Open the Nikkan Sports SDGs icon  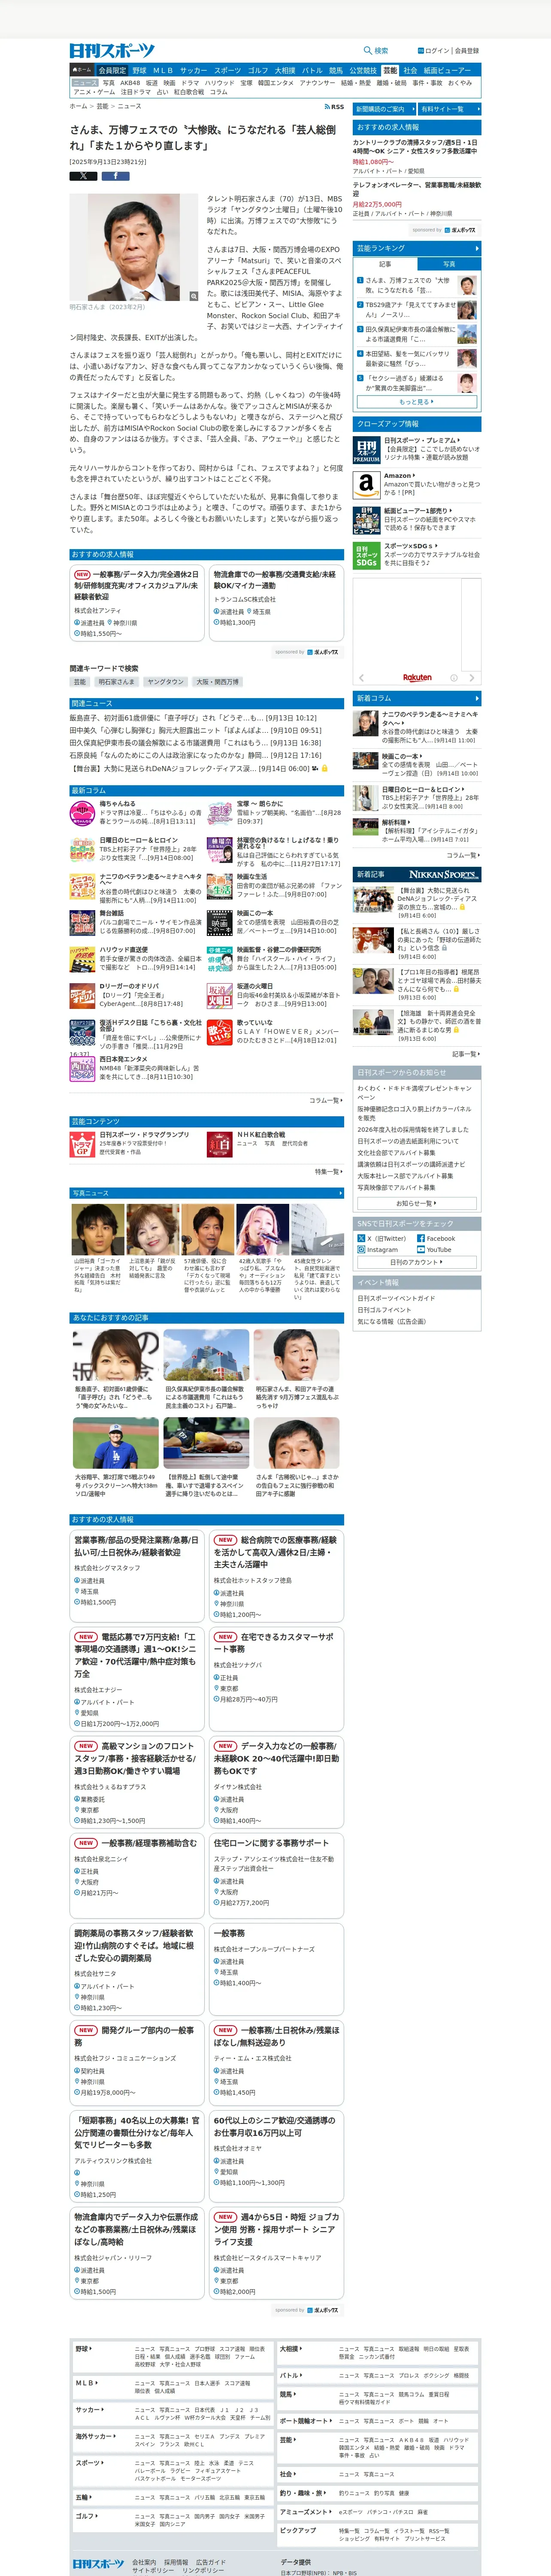[366, 555]
